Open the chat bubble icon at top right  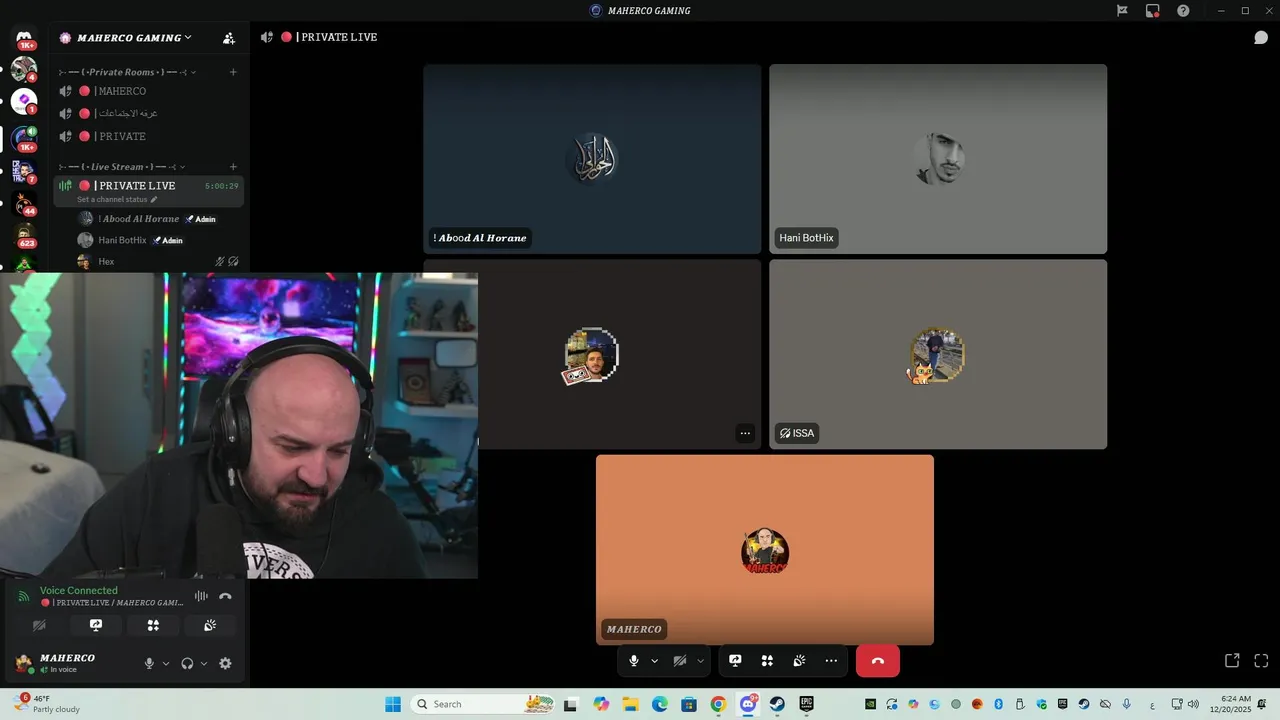click(x=1261, y=37)
